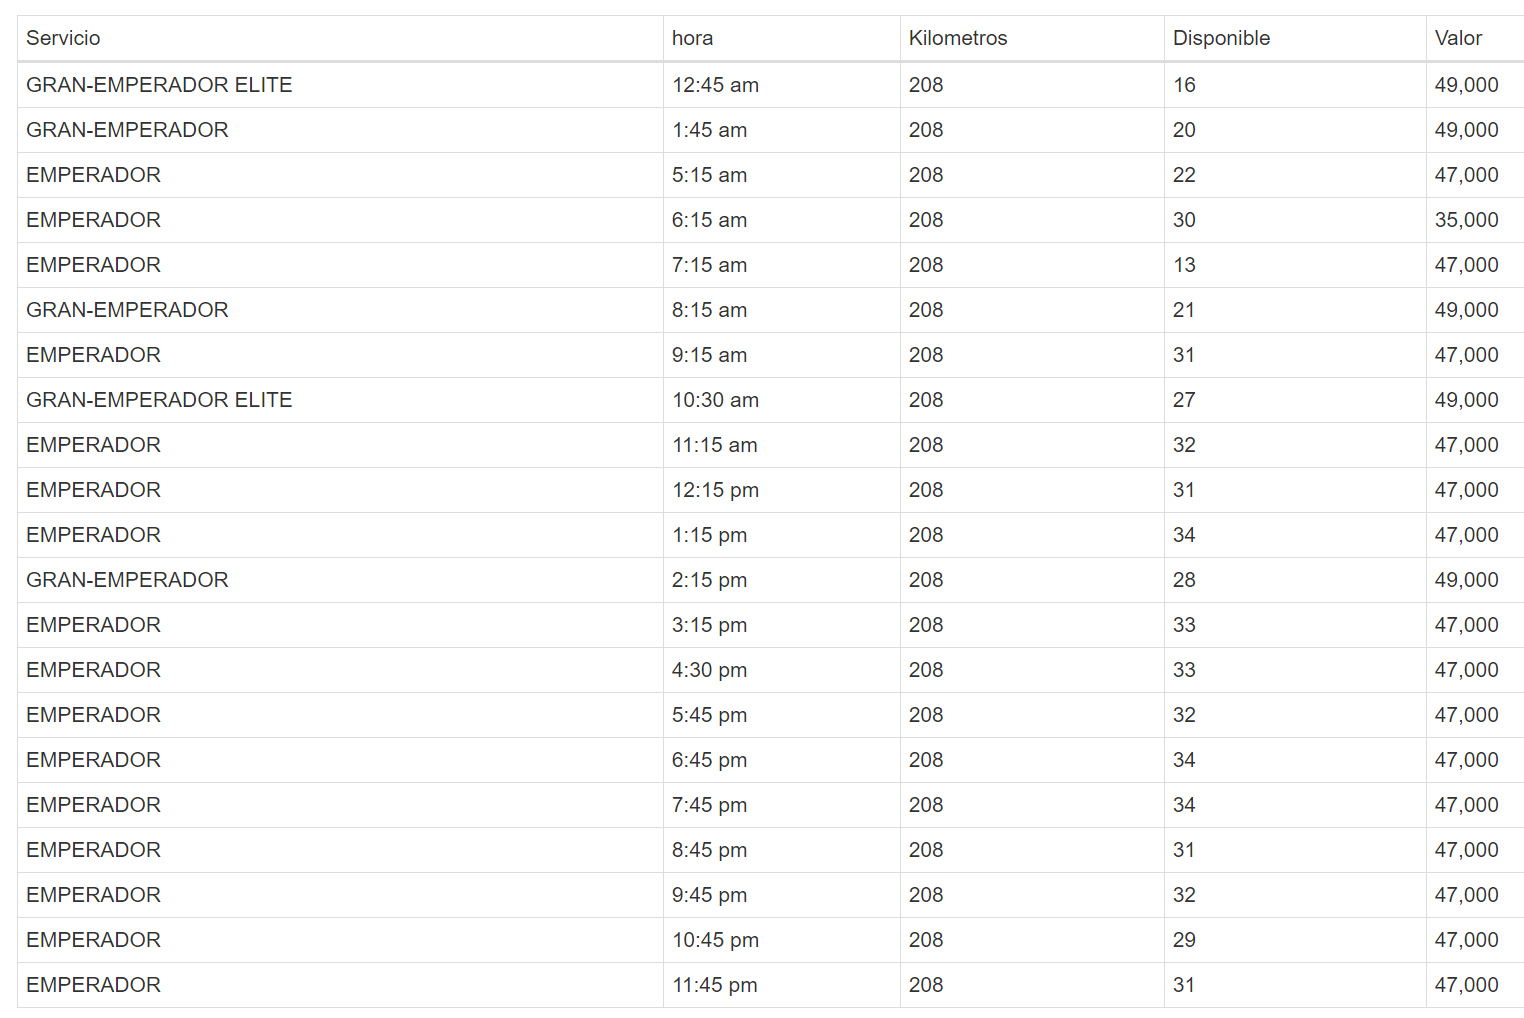Select the EMPERADOR service at 5:15 am
The height and width of the screenshot is (1018, 1524).
coord(93,175)
